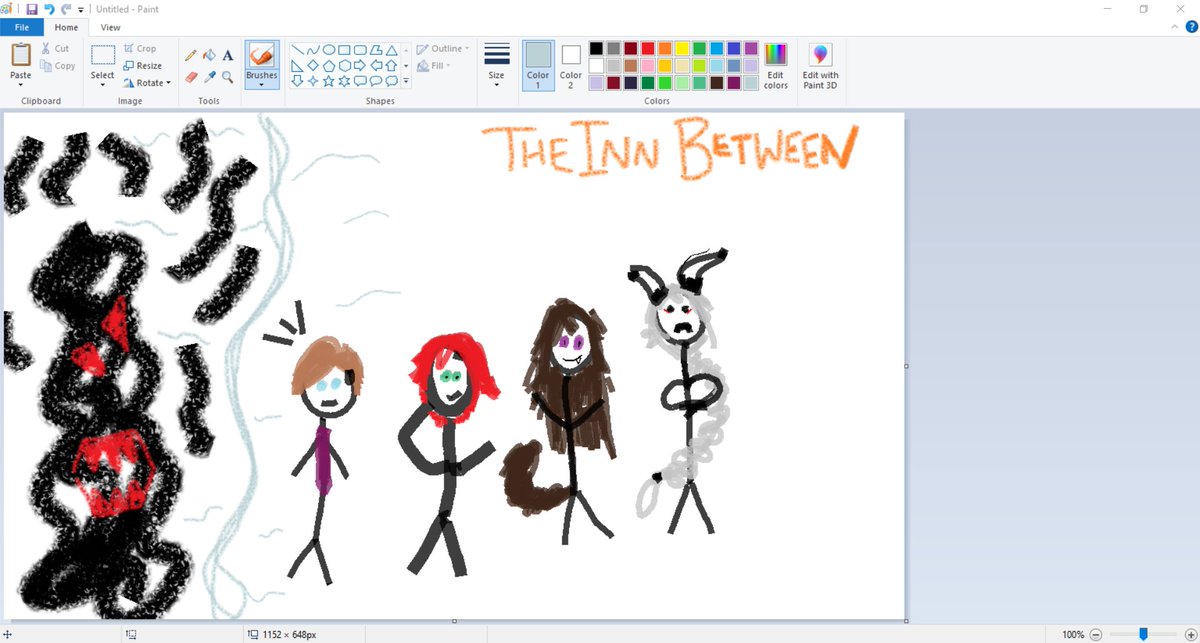Choose the Four-point star shape
Screen dimensions: 1200x643
click(x=313, y=81)
